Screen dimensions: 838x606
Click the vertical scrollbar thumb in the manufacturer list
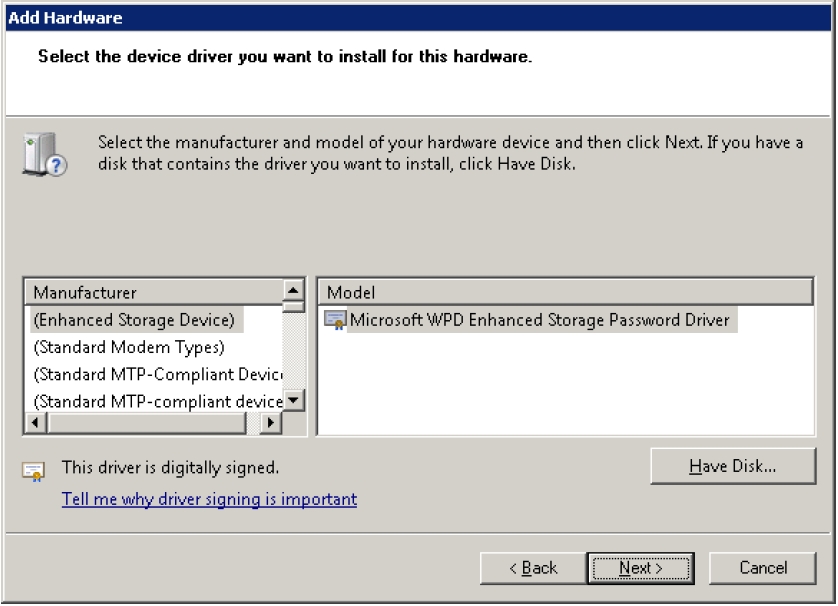point(293,307)
